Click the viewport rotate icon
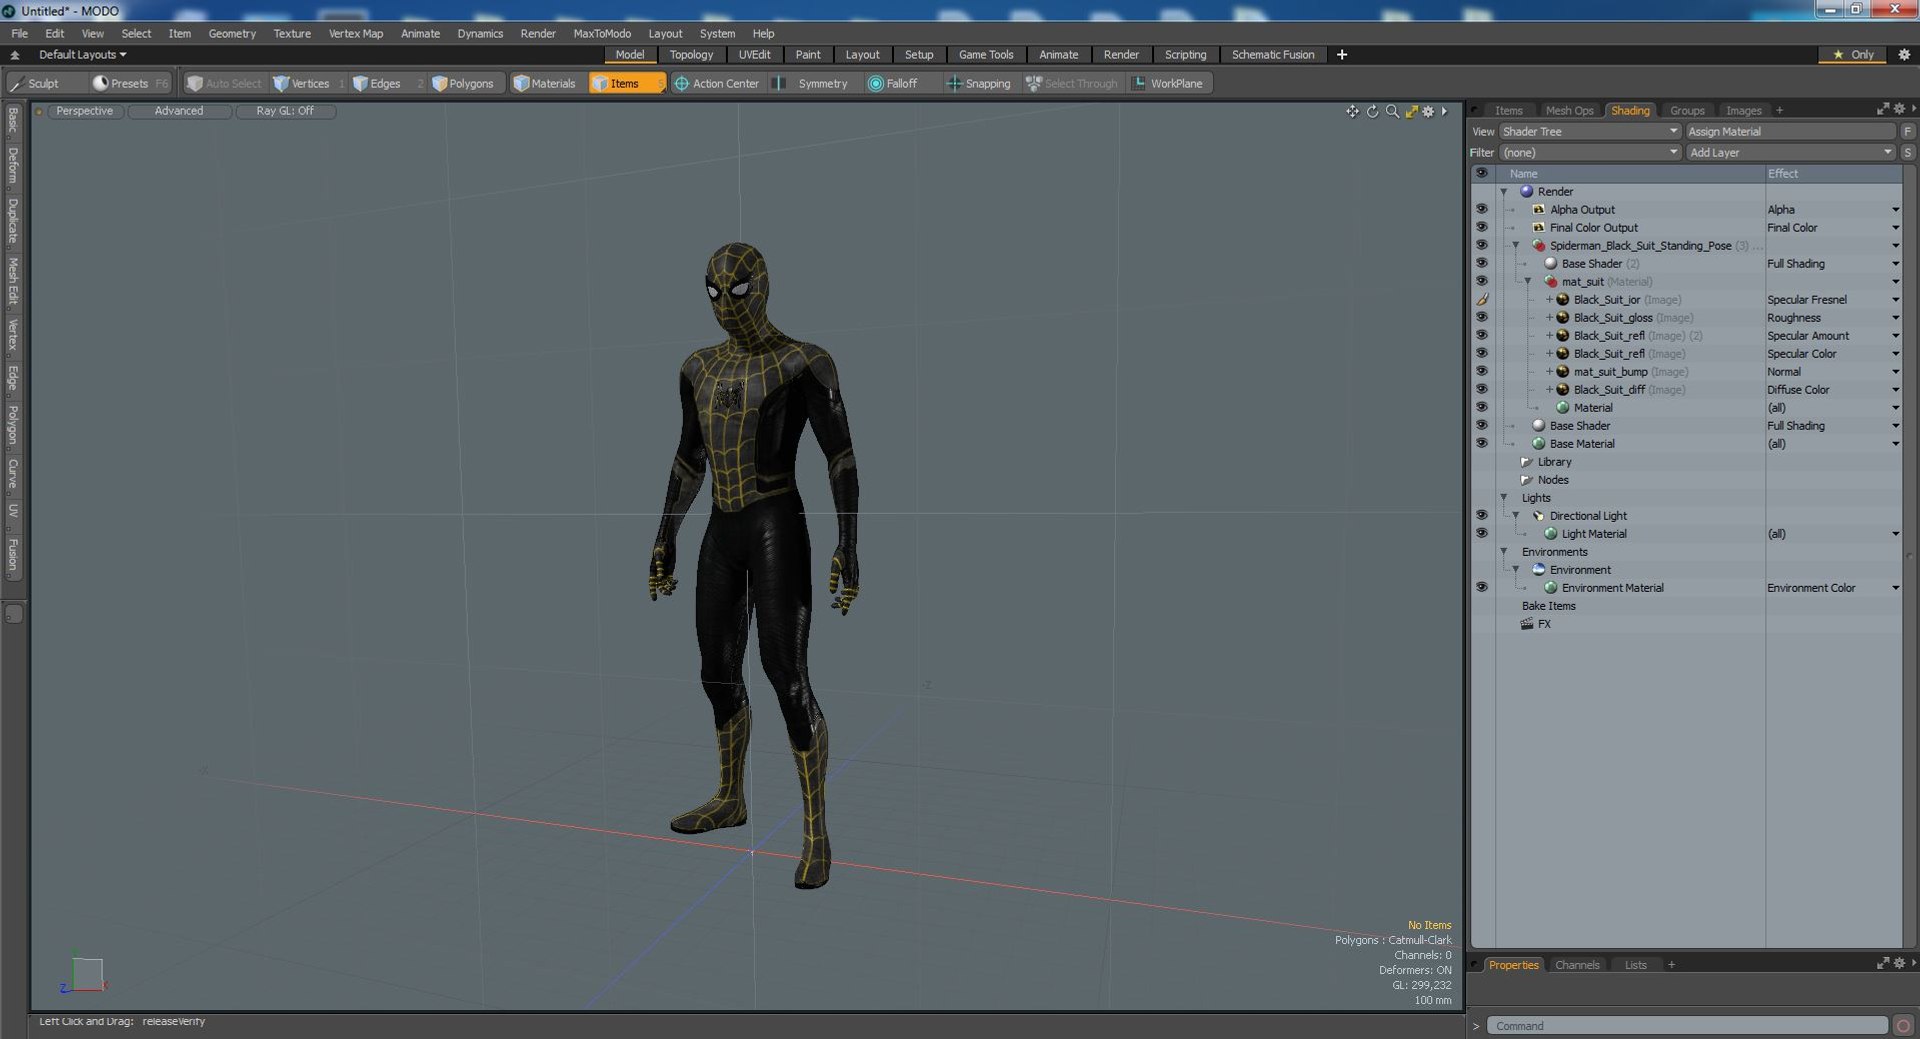1920x1039 pixels. 1372,111
